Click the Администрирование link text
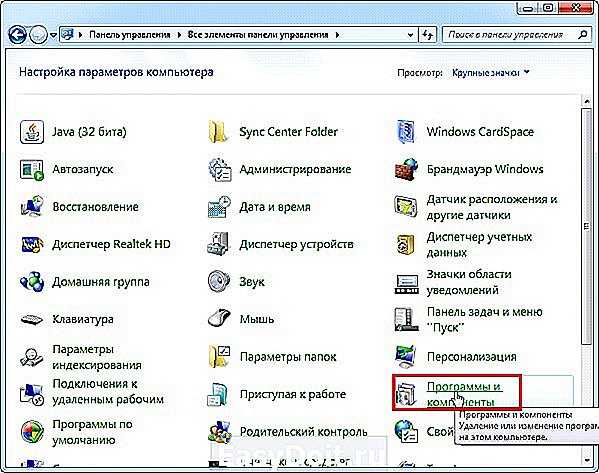 (295, 169)
